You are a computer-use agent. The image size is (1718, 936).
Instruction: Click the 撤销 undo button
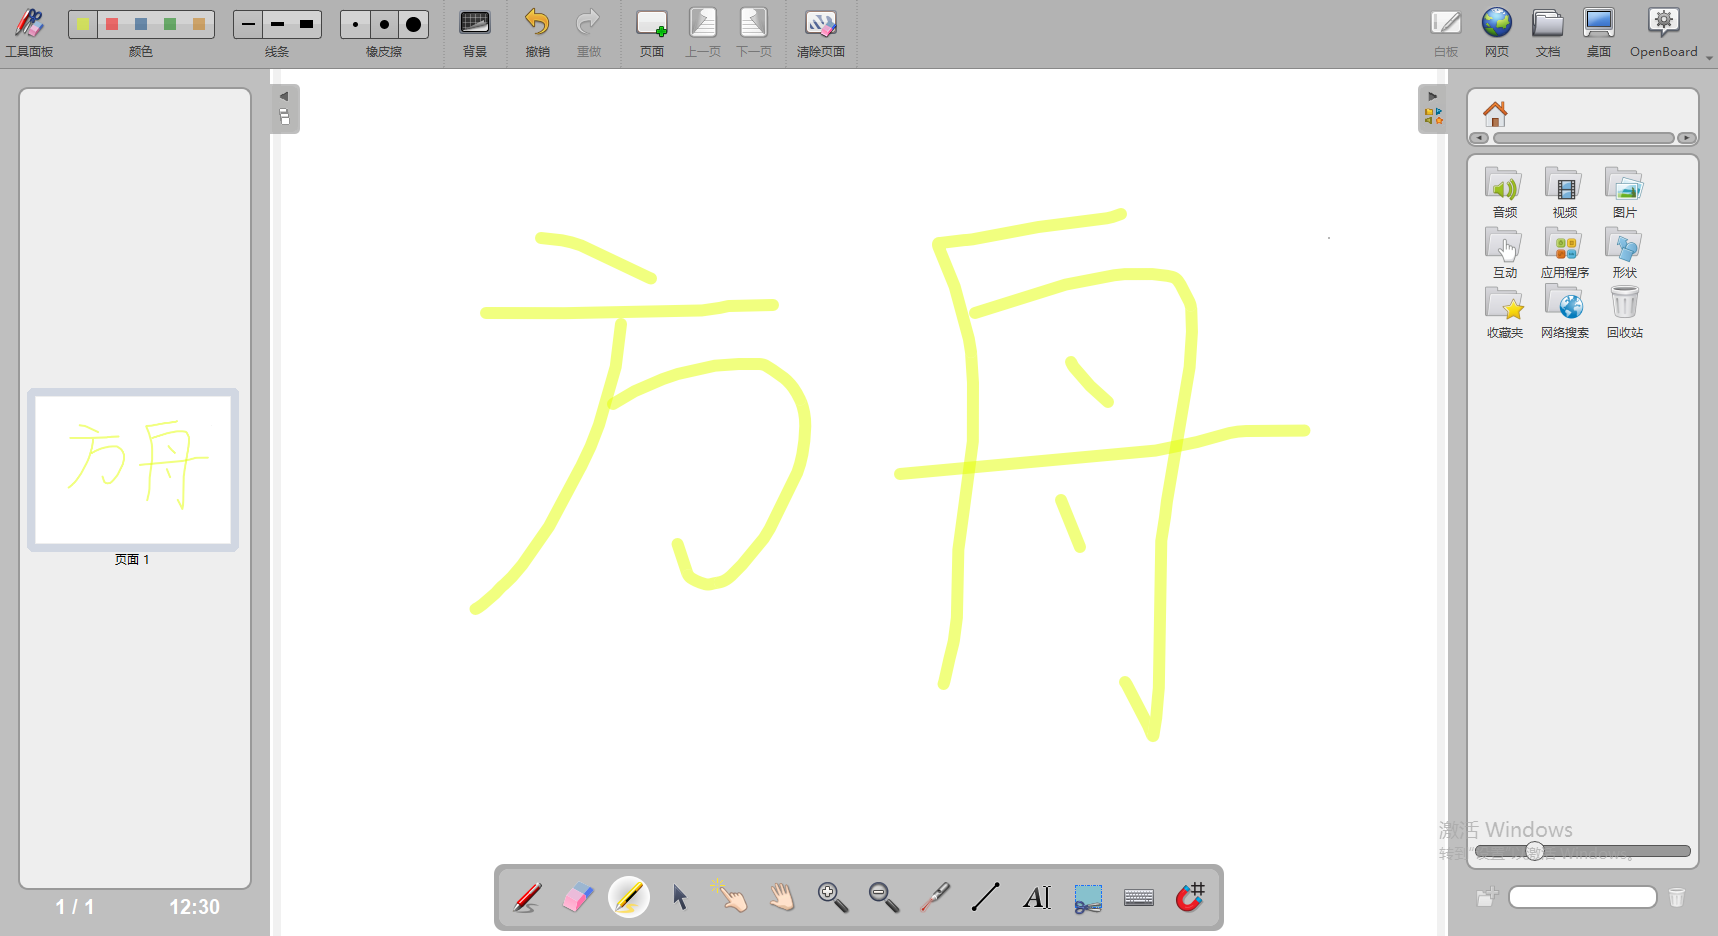(x=537, y=30)
